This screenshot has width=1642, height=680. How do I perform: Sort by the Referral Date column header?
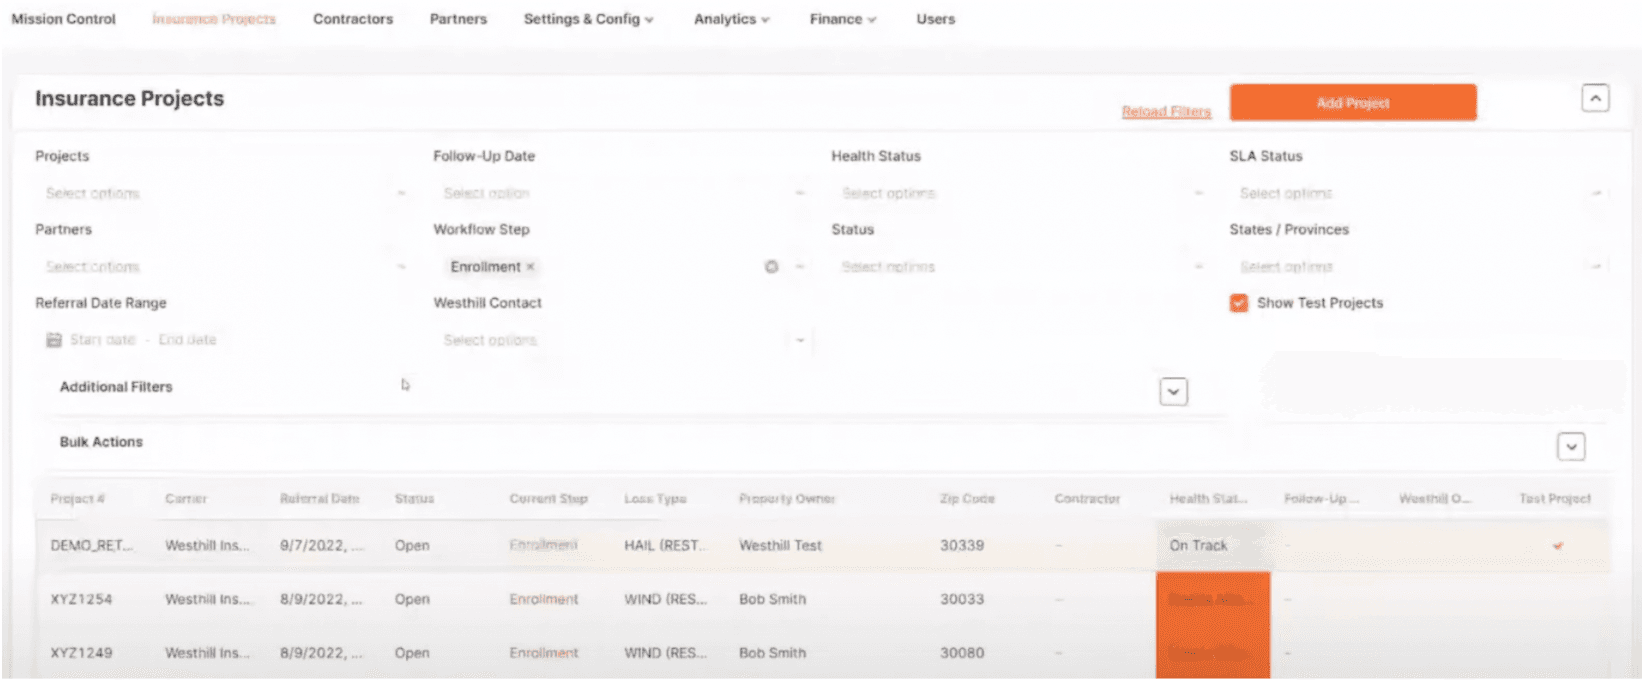[x=319, y=498]
